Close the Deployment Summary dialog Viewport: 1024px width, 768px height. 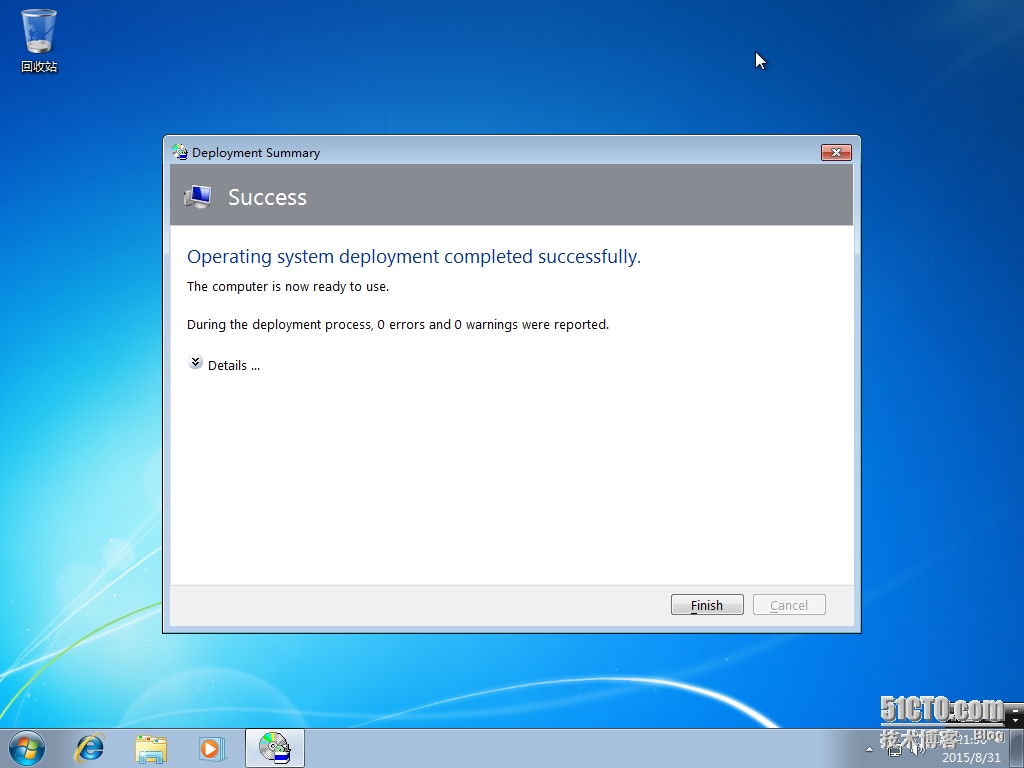[x=836, y=152]
